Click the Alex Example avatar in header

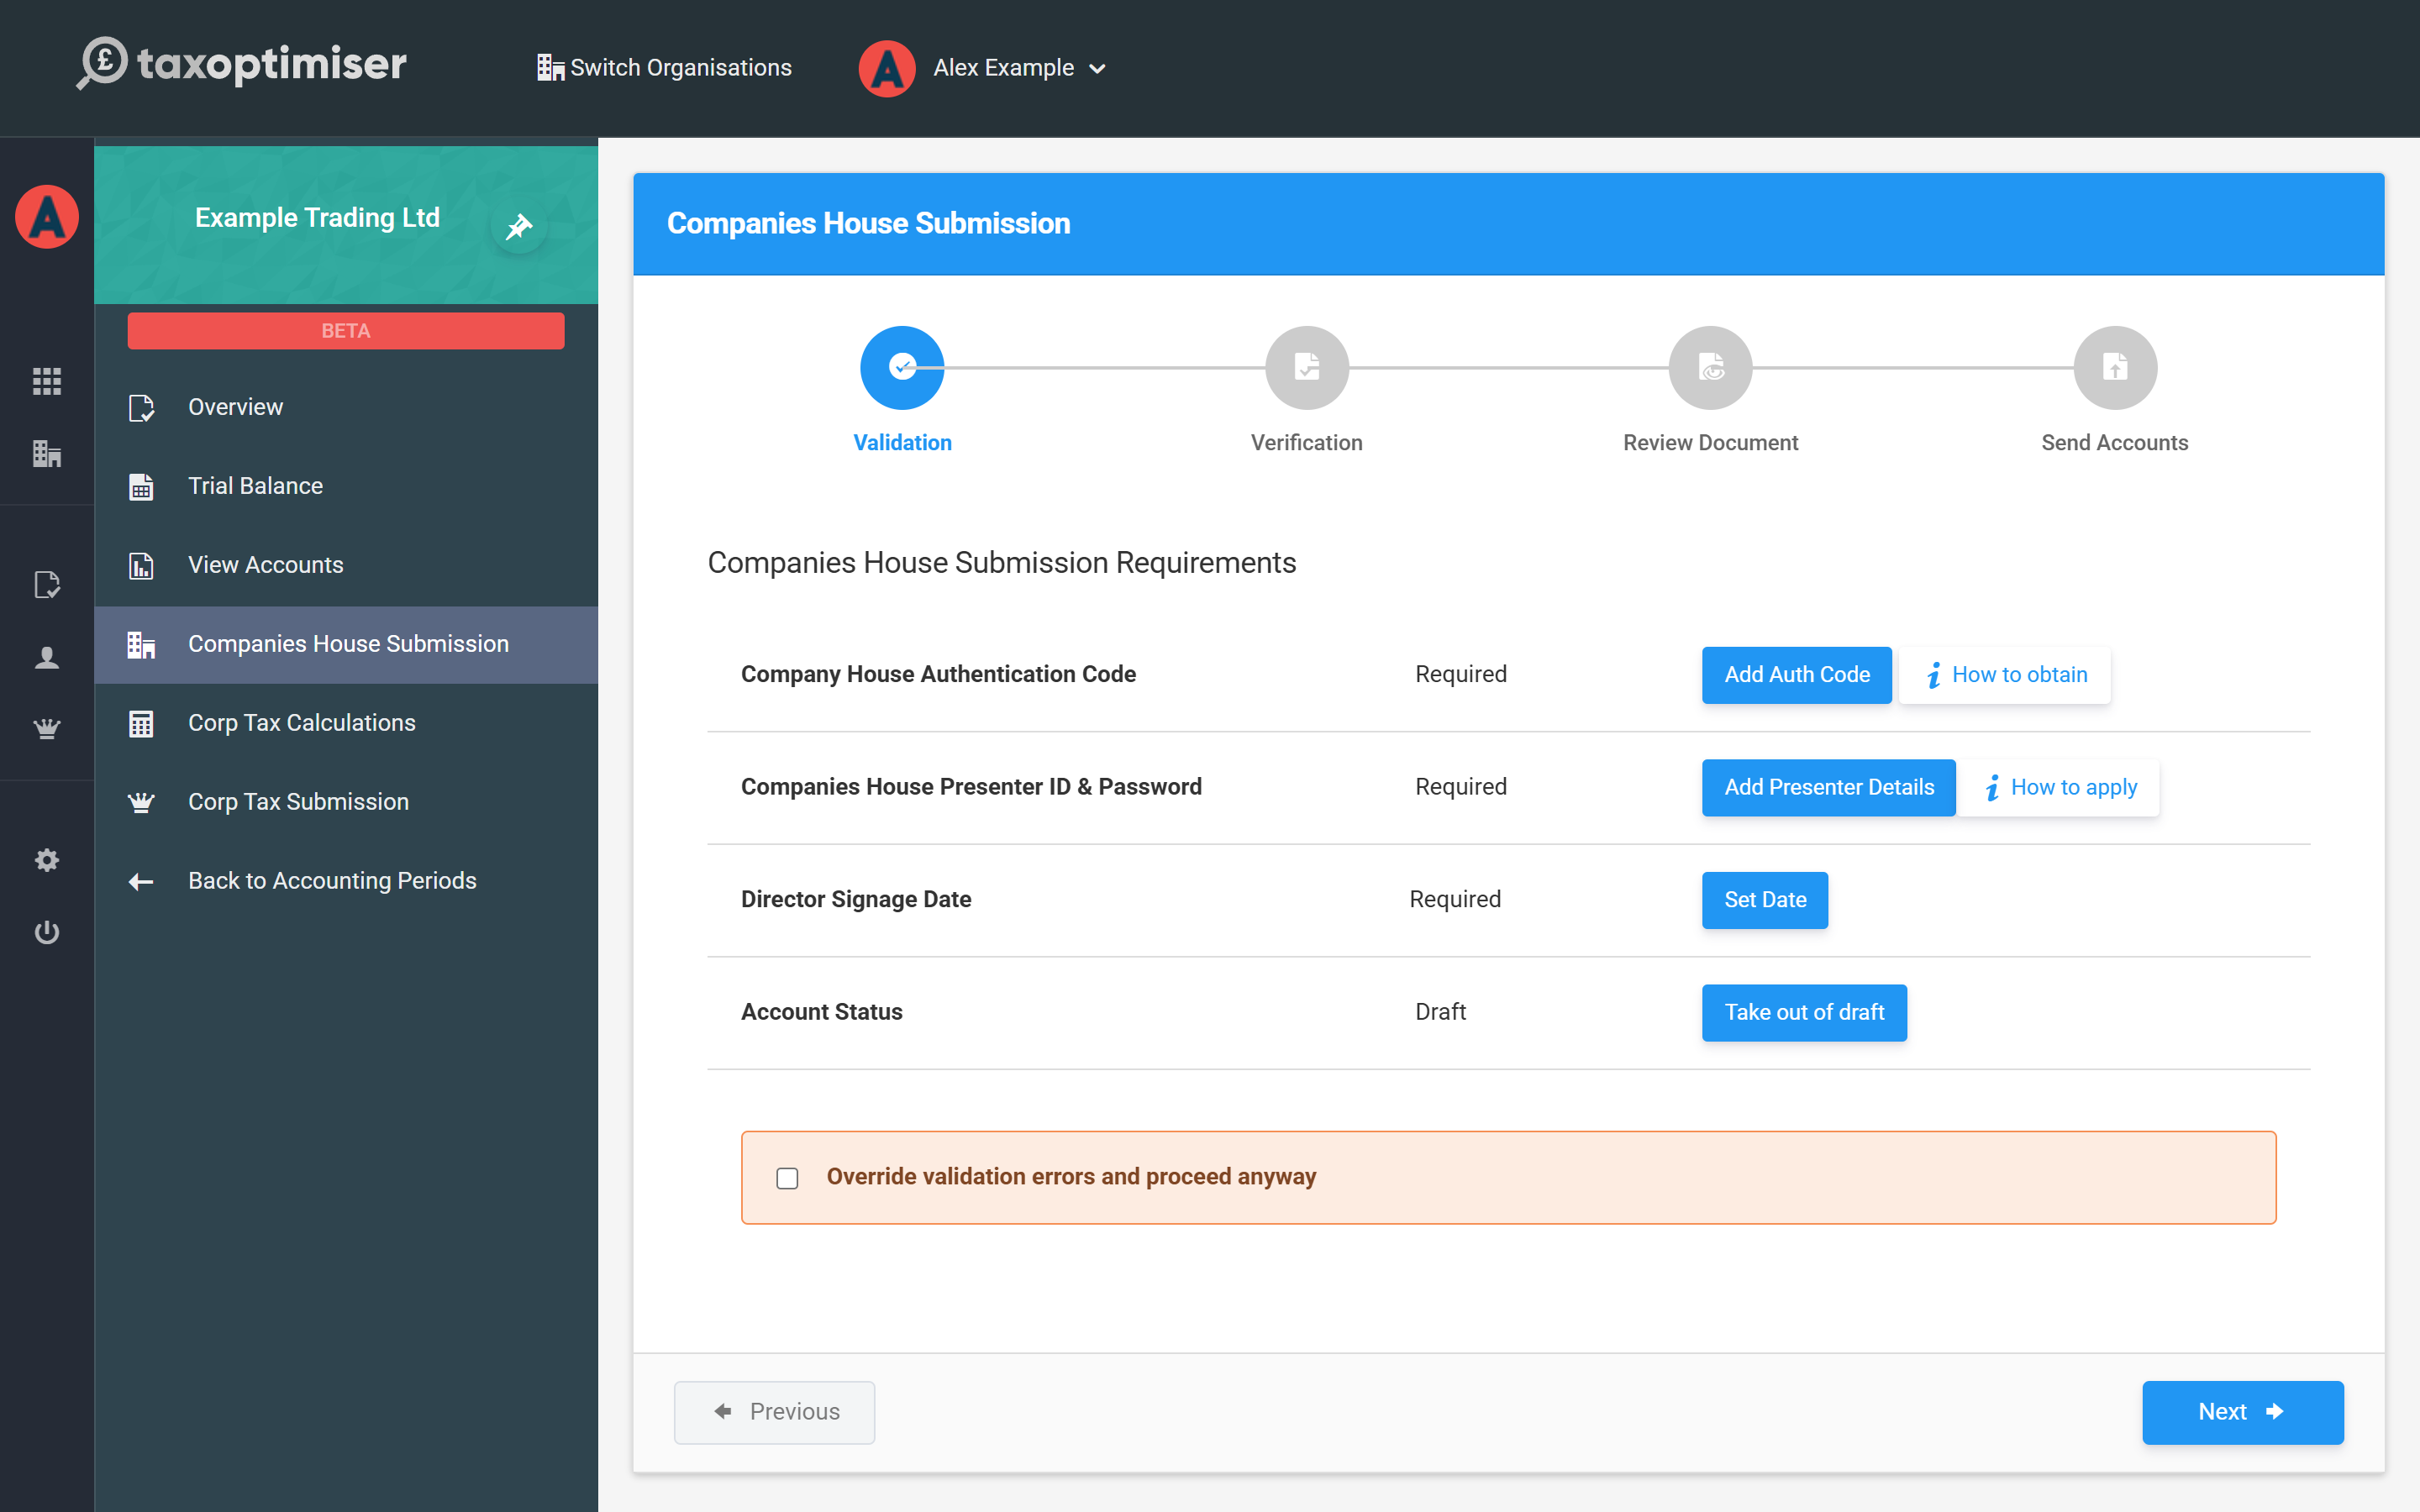(887, 68)
